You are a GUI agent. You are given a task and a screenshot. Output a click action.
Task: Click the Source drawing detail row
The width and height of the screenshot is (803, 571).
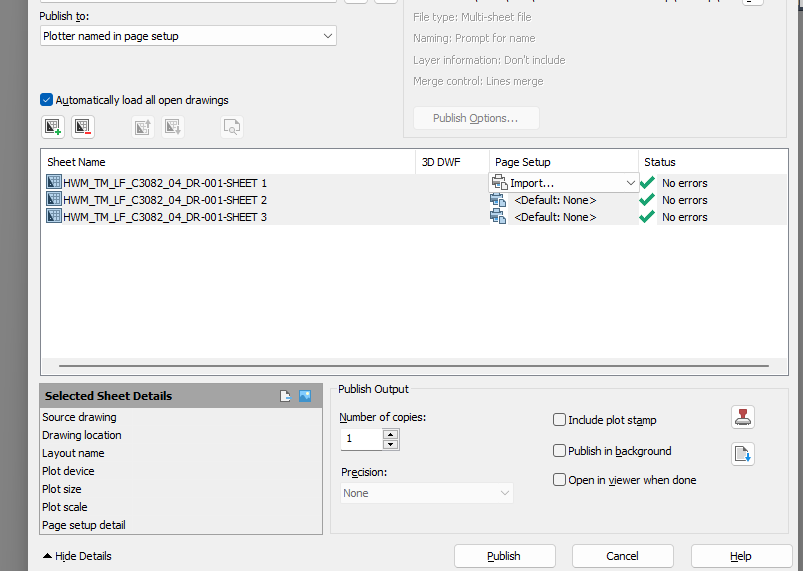[181, 417]
